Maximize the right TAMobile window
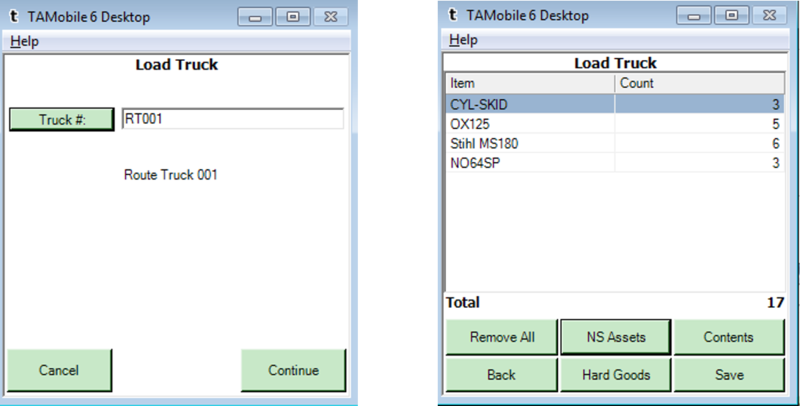The image size is (800, 406). tap(732, 16)
